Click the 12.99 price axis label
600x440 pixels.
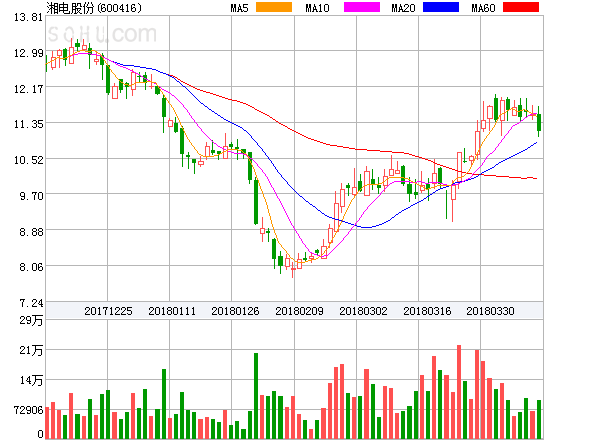click(x=28, y=53)
